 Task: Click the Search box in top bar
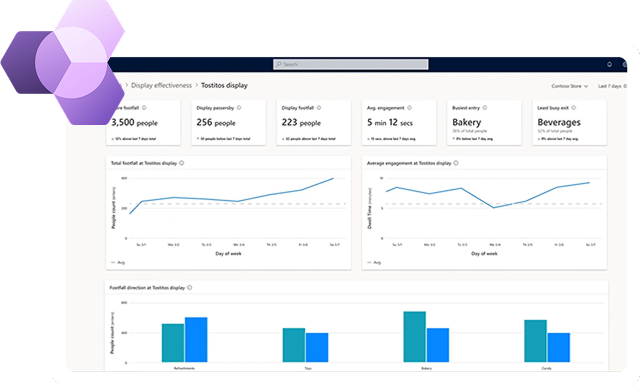[x=351, y=64]
